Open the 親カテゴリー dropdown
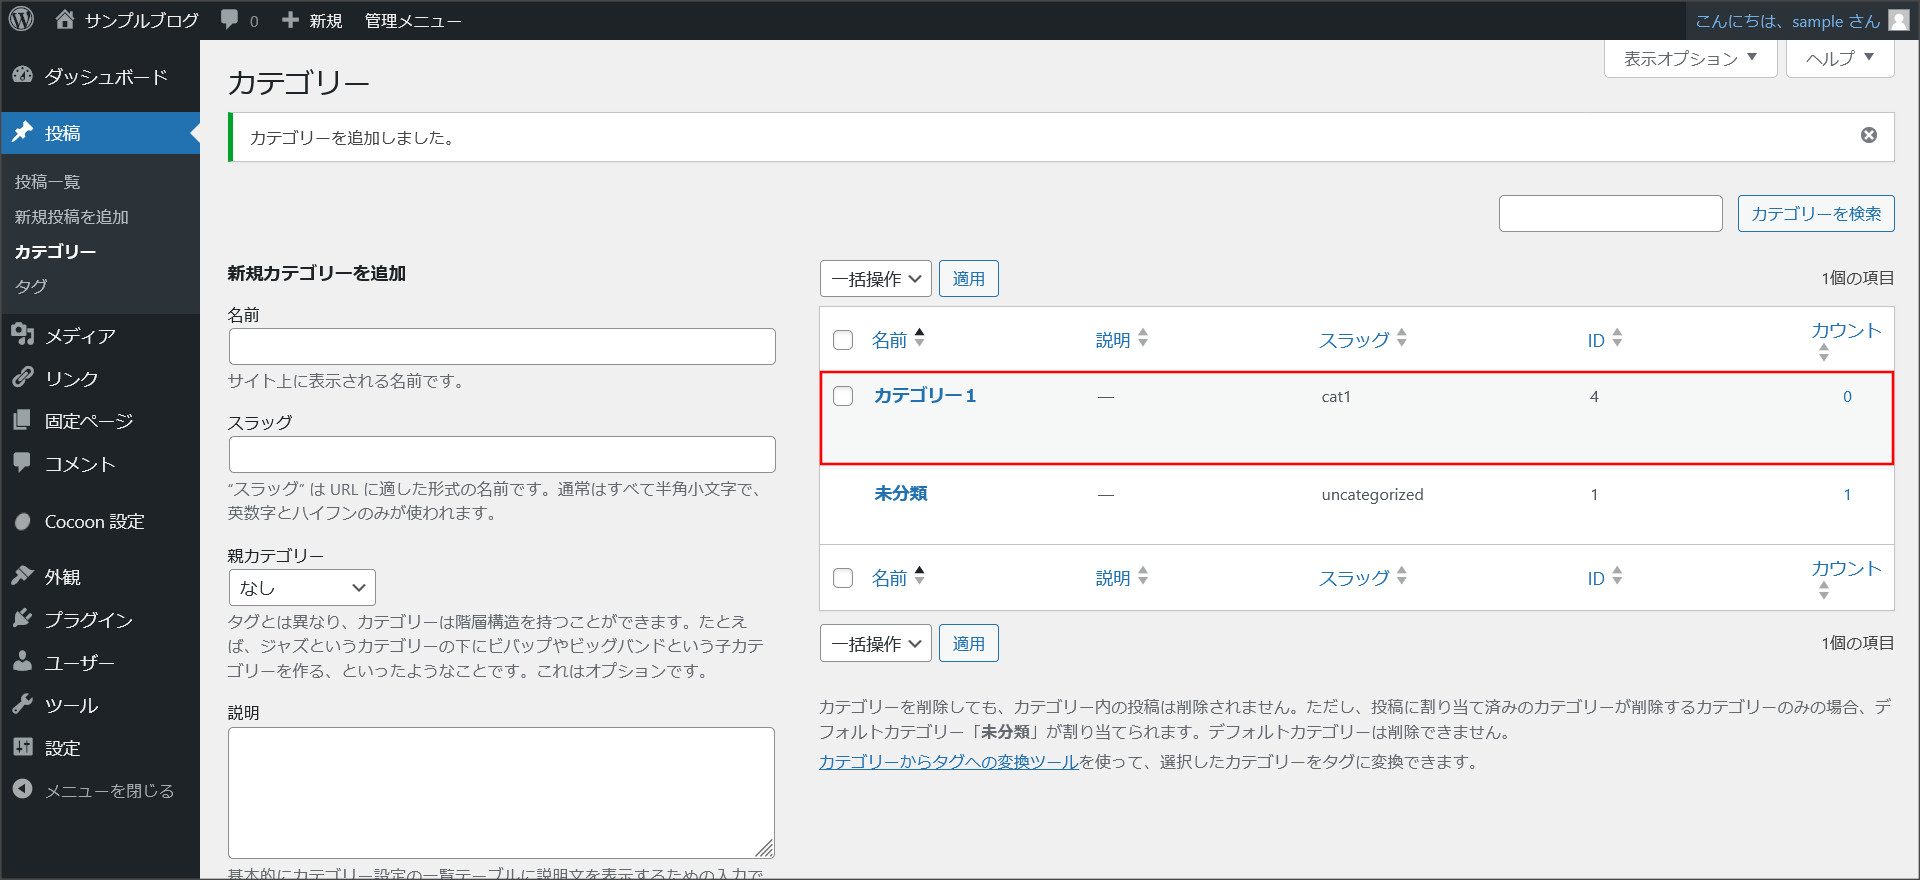1920x880 pixels. click(301, 588)
